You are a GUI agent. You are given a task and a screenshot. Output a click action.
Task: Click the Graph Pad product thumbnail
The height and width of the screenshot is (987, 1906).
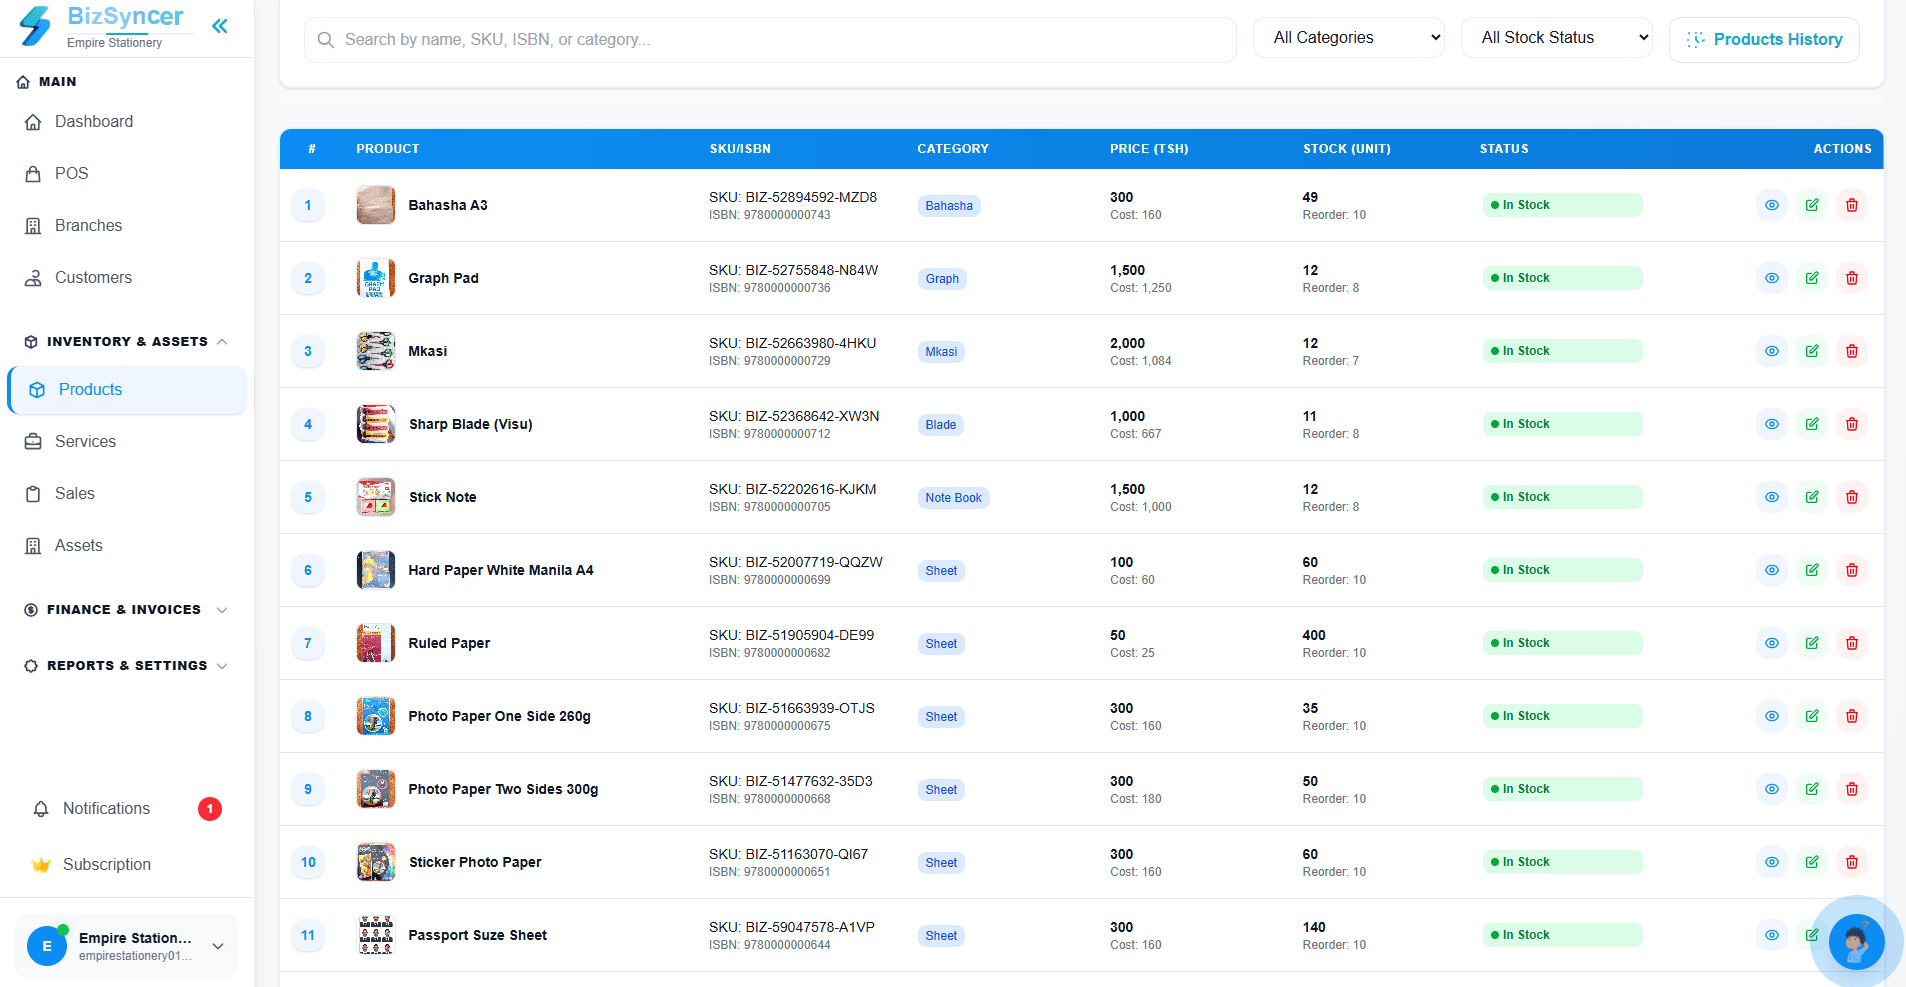point(376,278)
